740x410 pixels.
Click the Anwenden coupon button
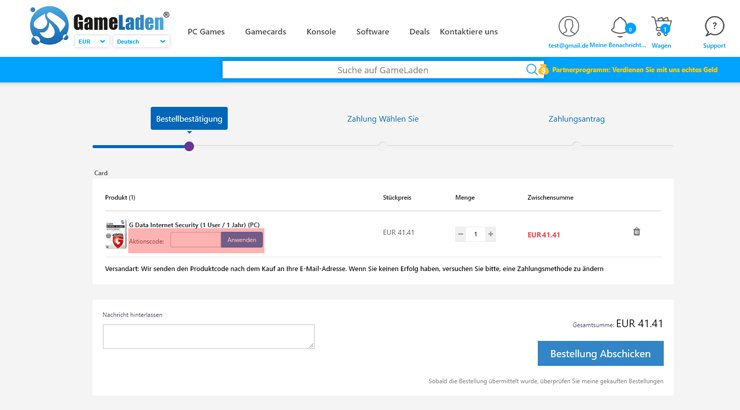point(242,240)
